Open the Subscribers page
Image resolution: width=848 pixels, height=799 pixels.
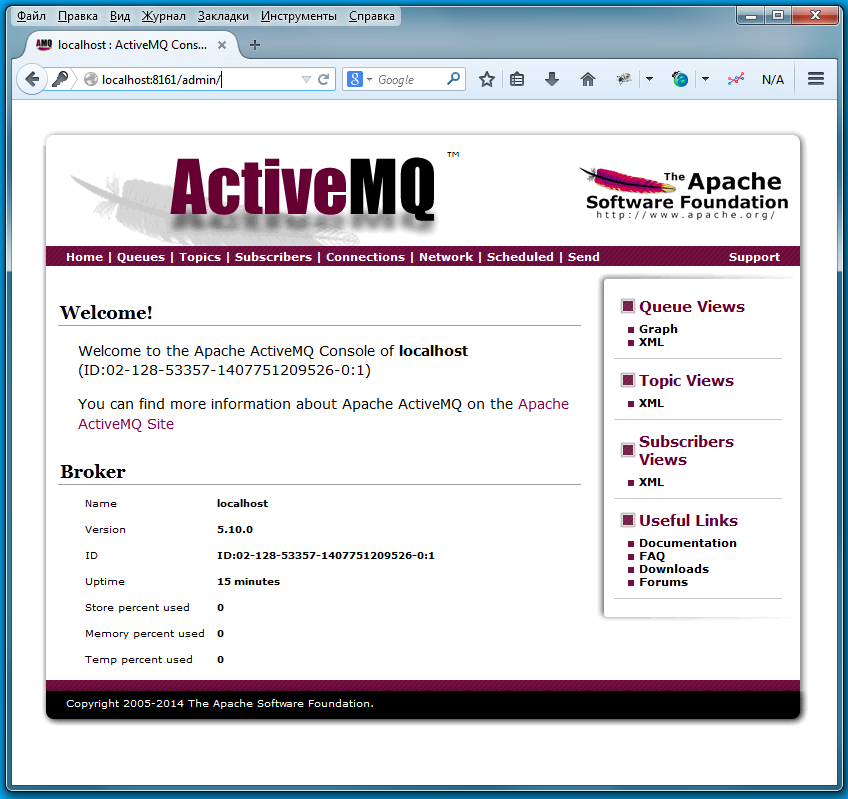pyautogui.click(x=273, y=257)
